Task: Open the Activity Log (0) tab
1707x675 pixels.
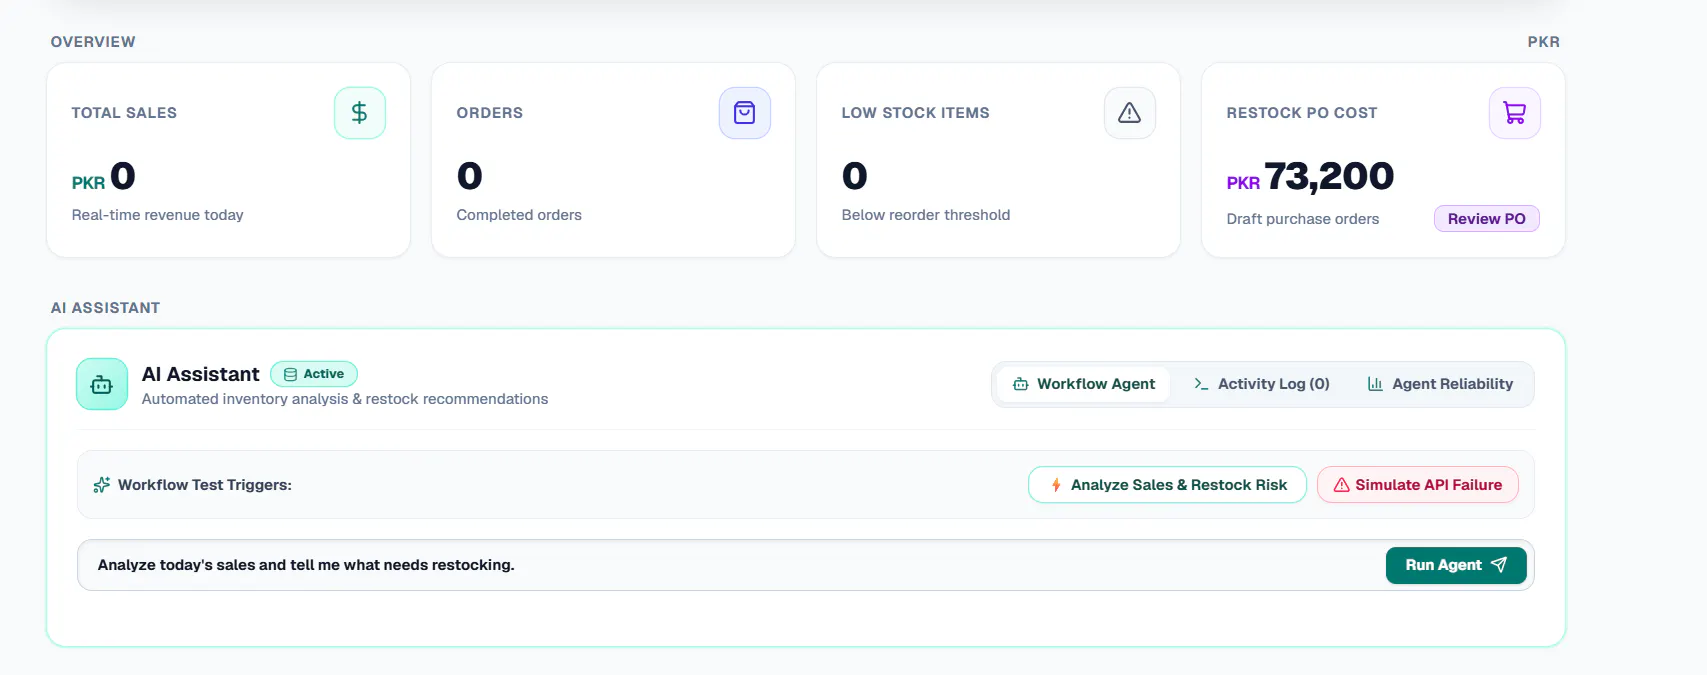Action: [1262, 384]
